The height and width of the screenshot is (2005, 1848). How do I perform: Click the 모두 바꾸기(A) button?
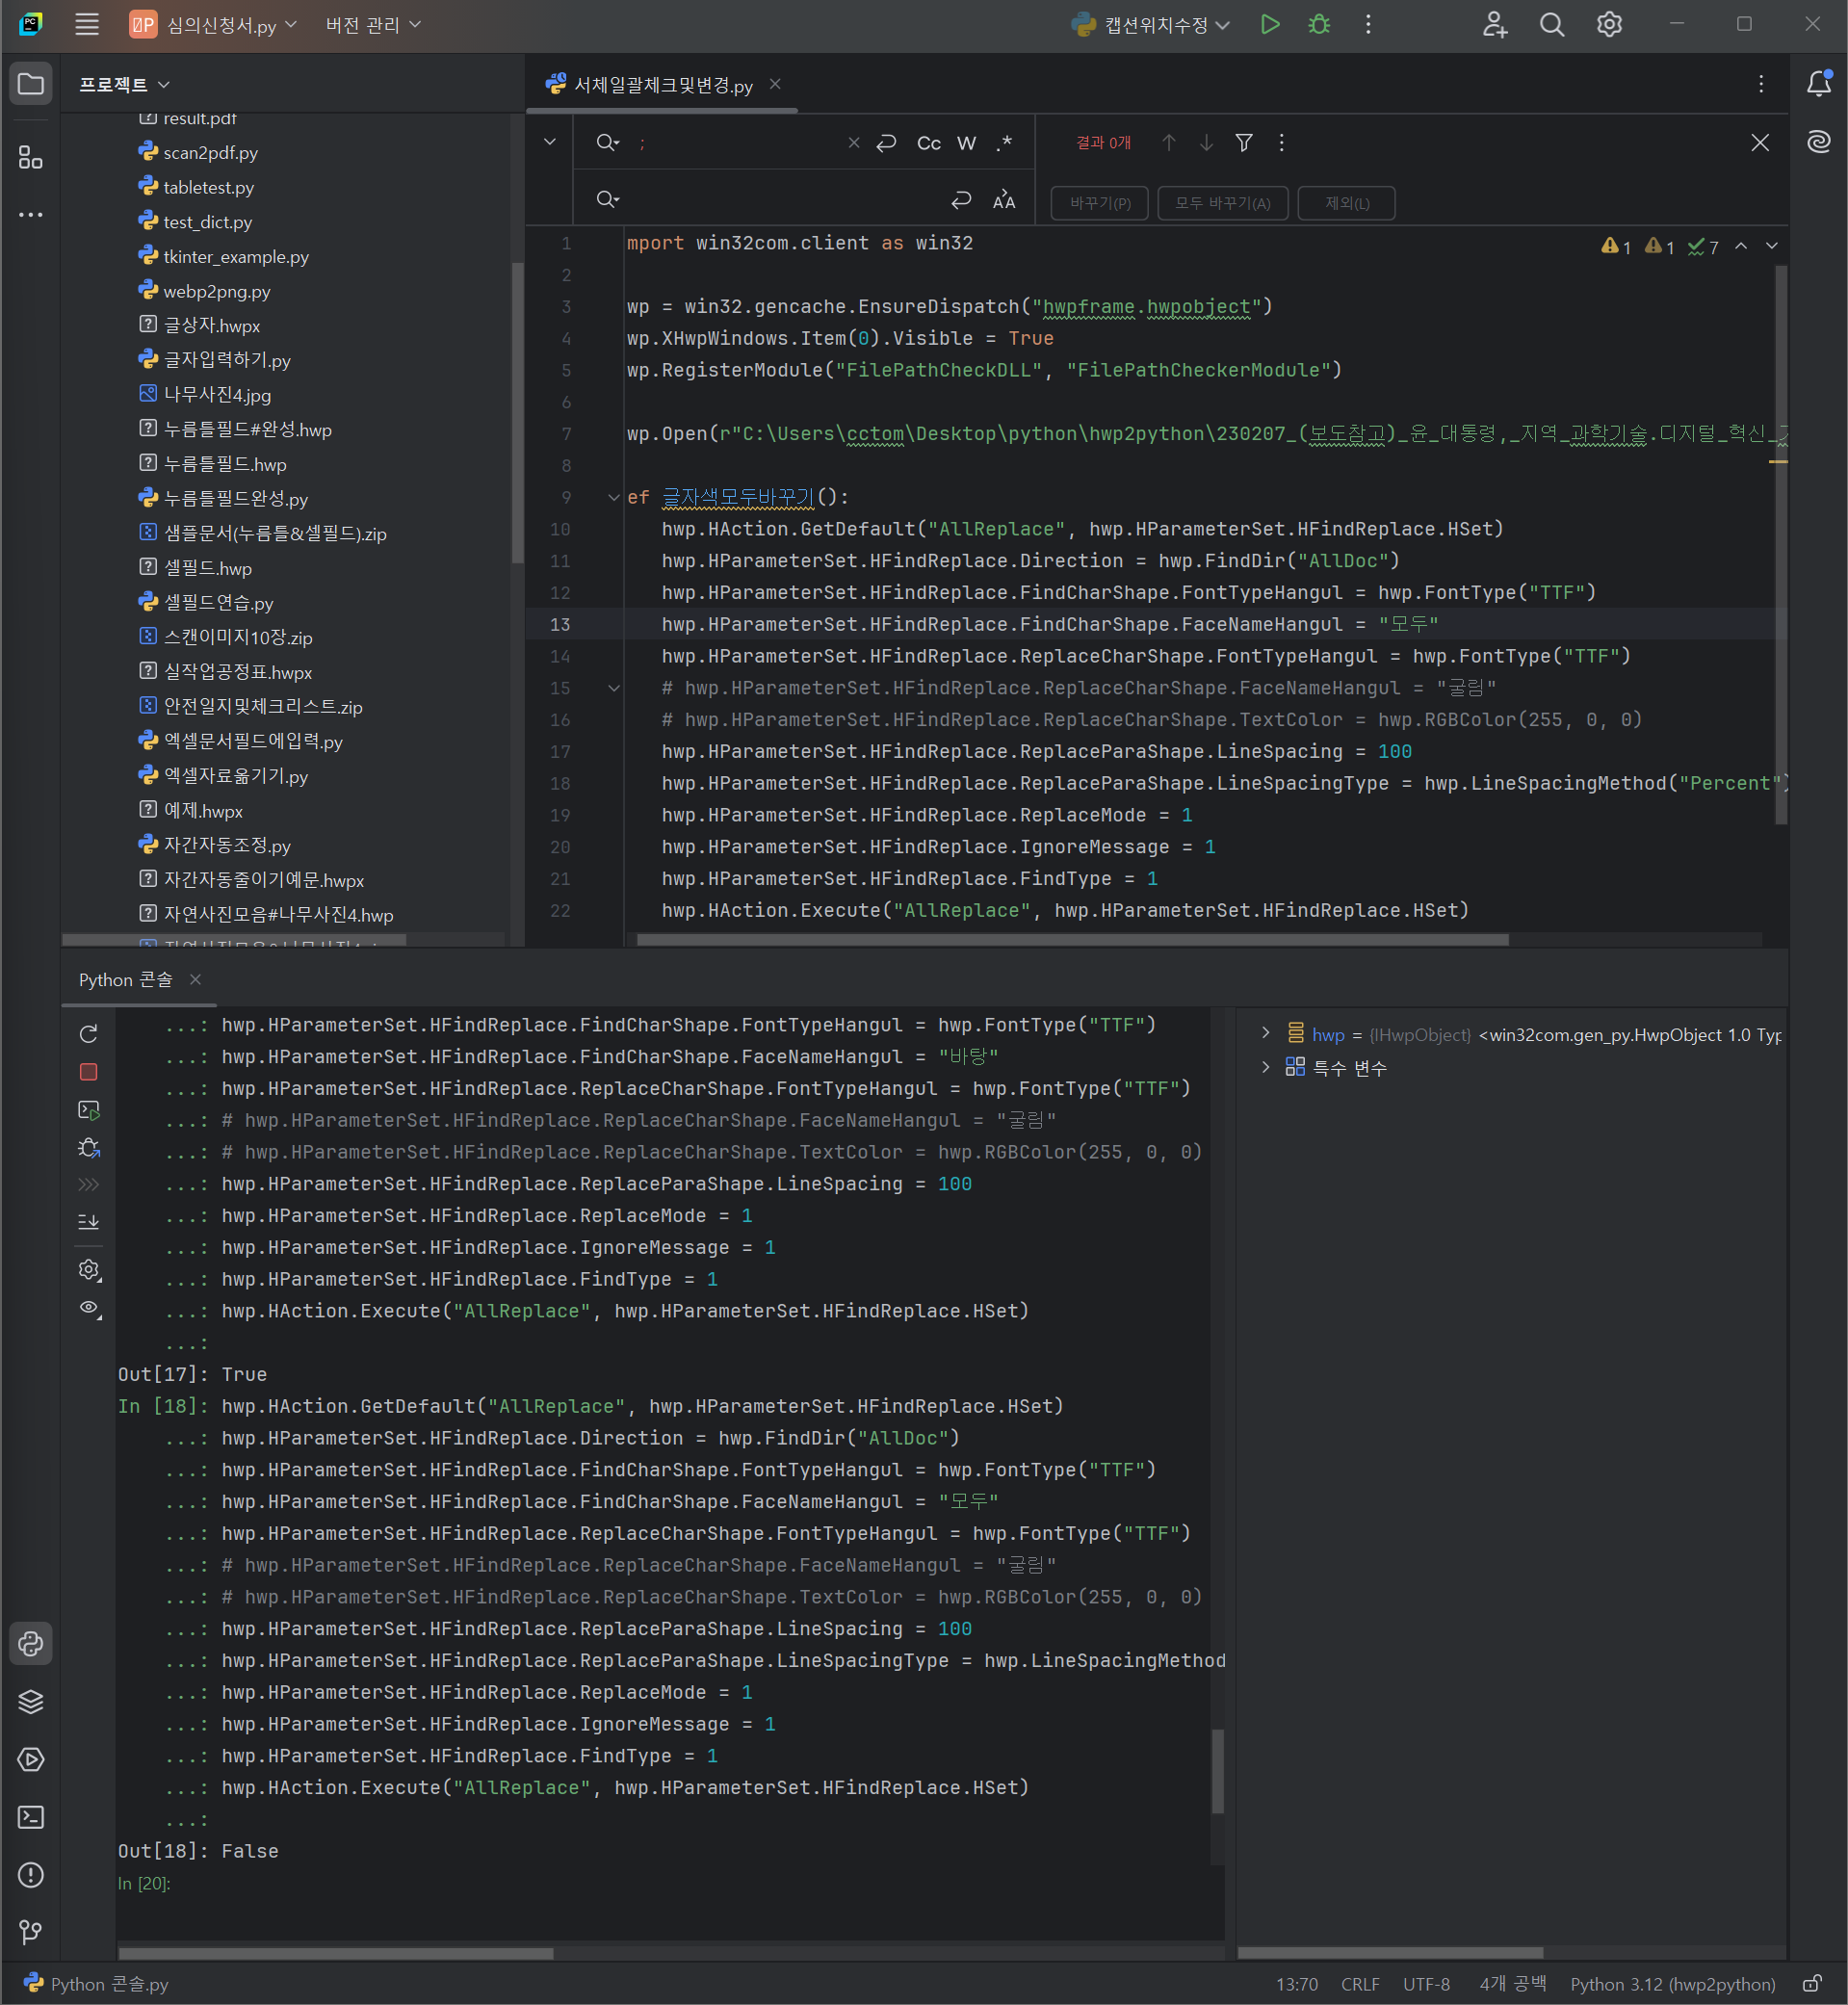(x=1222, y=203)
